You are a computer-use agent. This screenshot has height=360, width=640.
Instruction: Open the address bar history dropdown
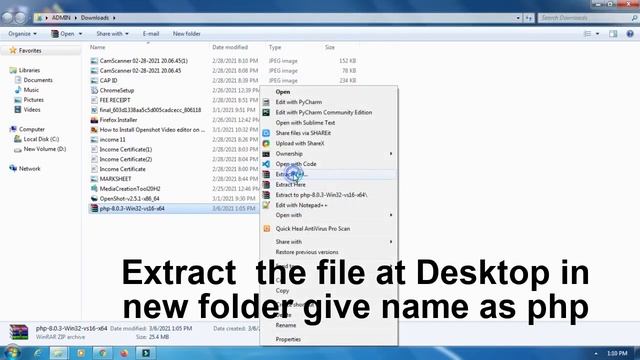point(518,18)
